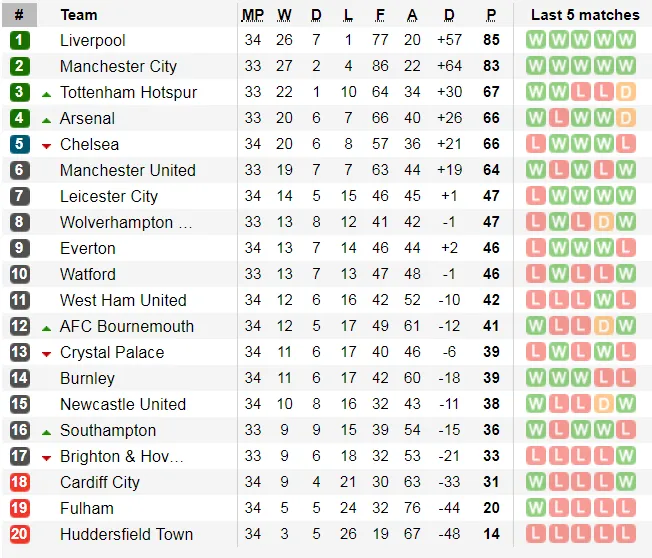The image size is (652, 558).
Task: Select the orange D badge in Wolverhampton's form
Action: click(x=604, y=223)
